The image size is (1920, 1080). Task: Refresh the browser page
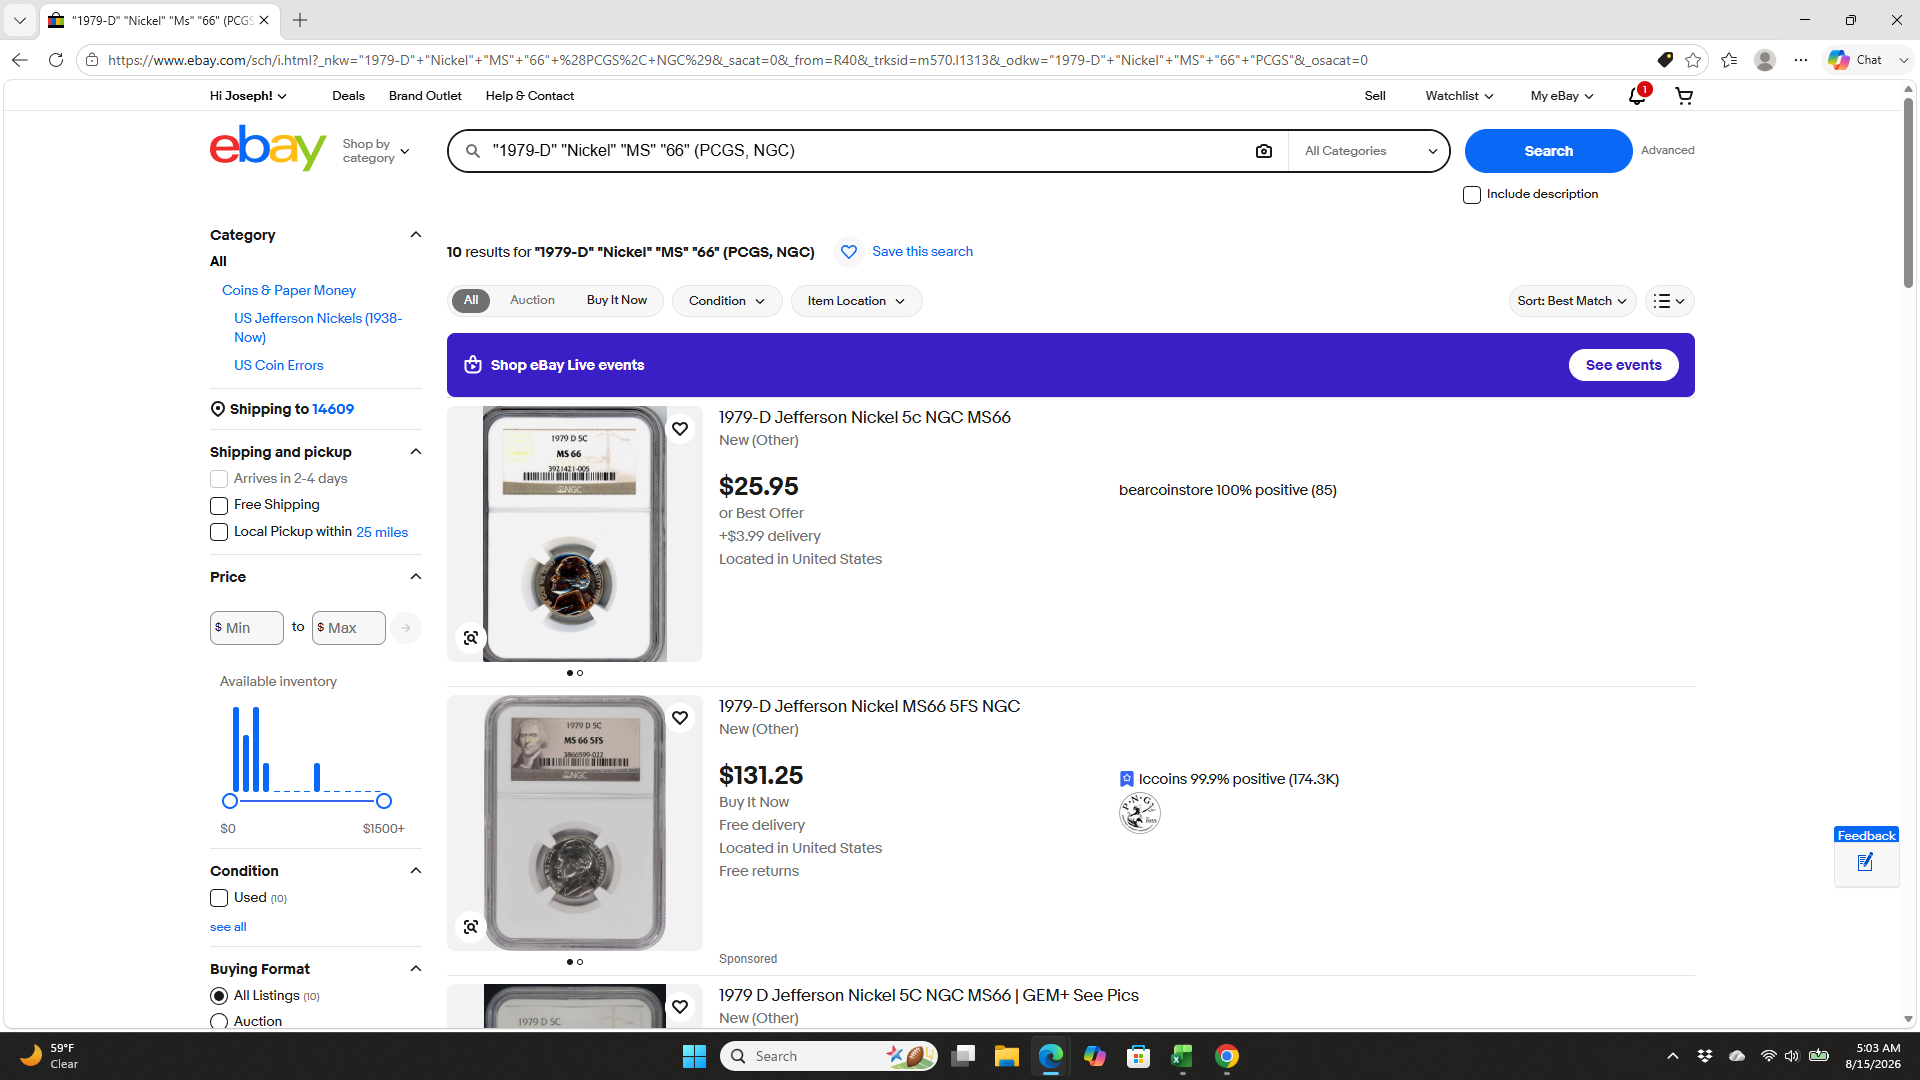click(x=56, y=60)
